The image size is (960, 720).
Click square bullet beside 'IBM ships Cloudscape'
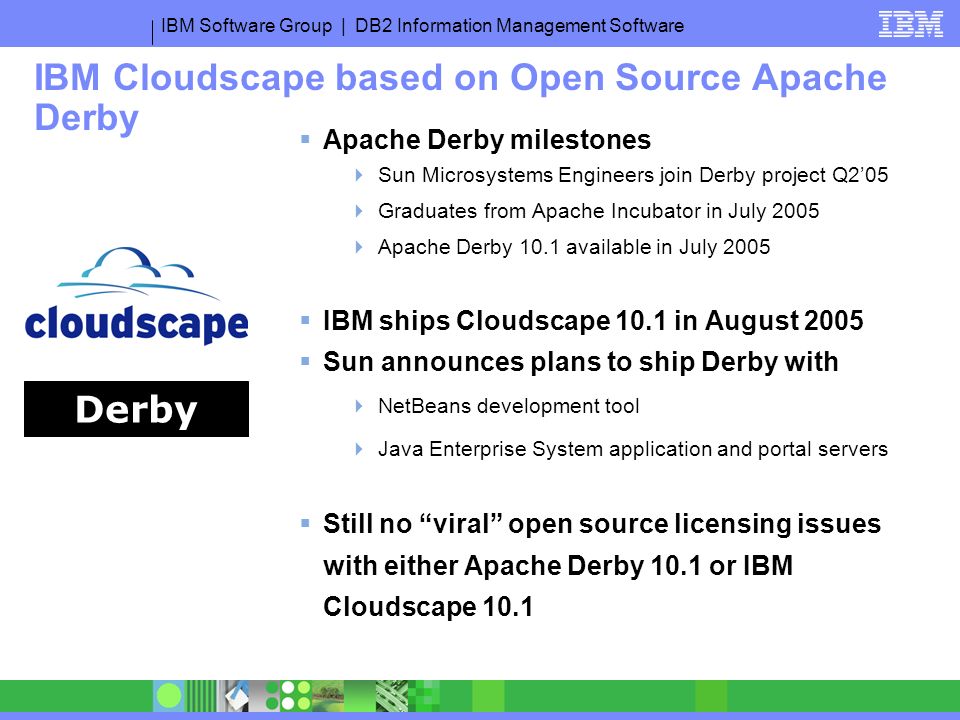click(306, 320)
